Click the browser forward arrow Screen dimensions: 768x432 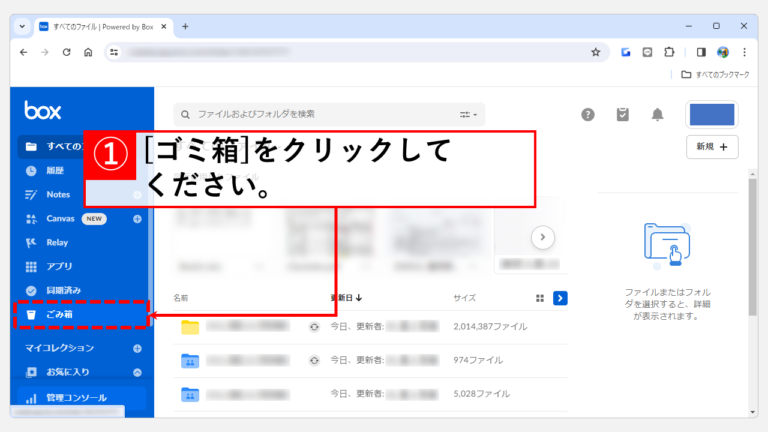pyautogui.click(x=45, y=52)
